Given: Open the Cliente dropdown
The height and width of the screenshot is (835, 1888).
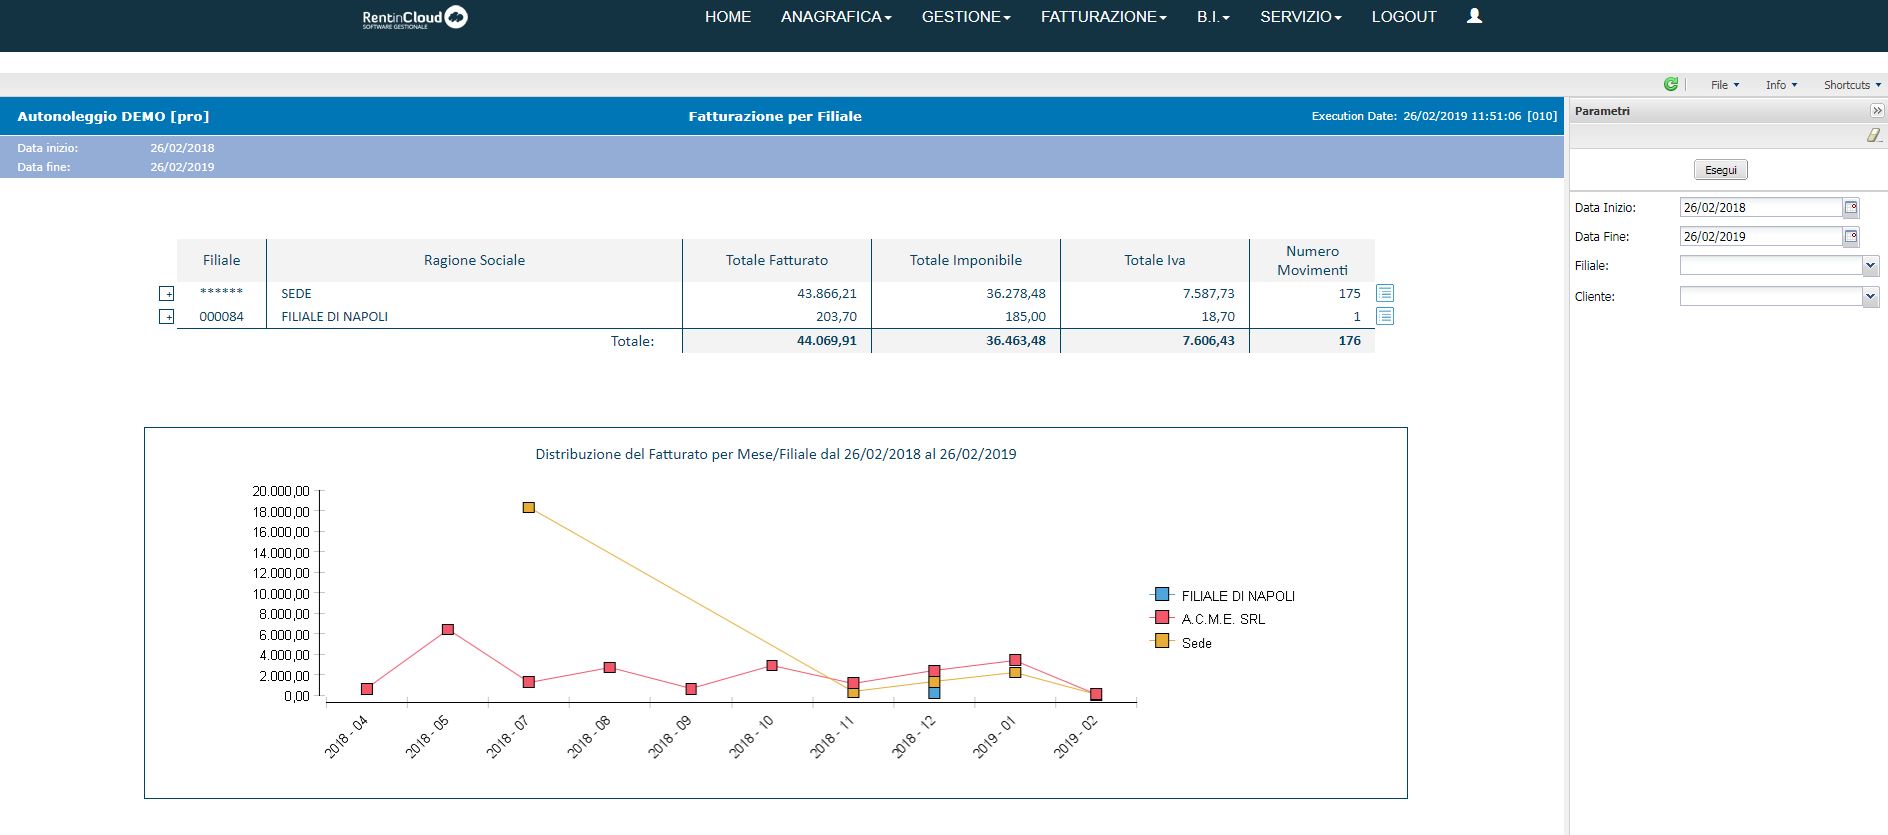Looking at the screenshot, I should (x=1871, y=296).
